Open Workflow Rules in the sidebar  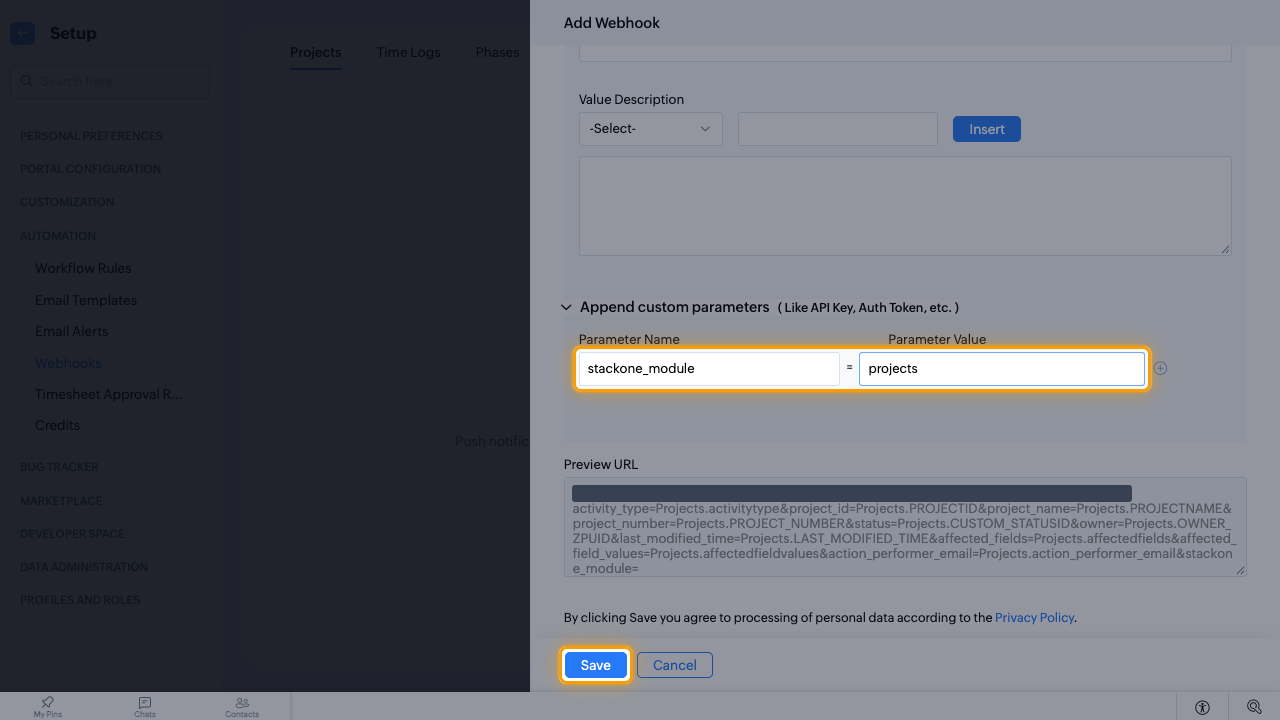click(83, 268)
